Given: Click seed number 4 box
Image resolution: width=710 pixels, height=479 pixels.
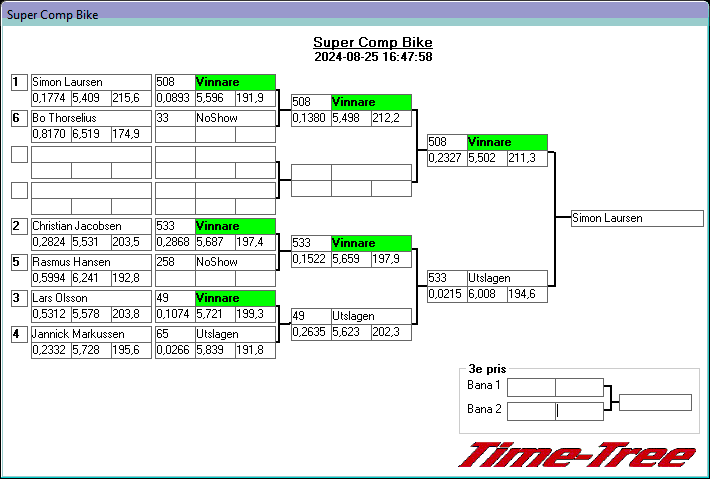Looking at the screenshot, I should tap(19, 335).
